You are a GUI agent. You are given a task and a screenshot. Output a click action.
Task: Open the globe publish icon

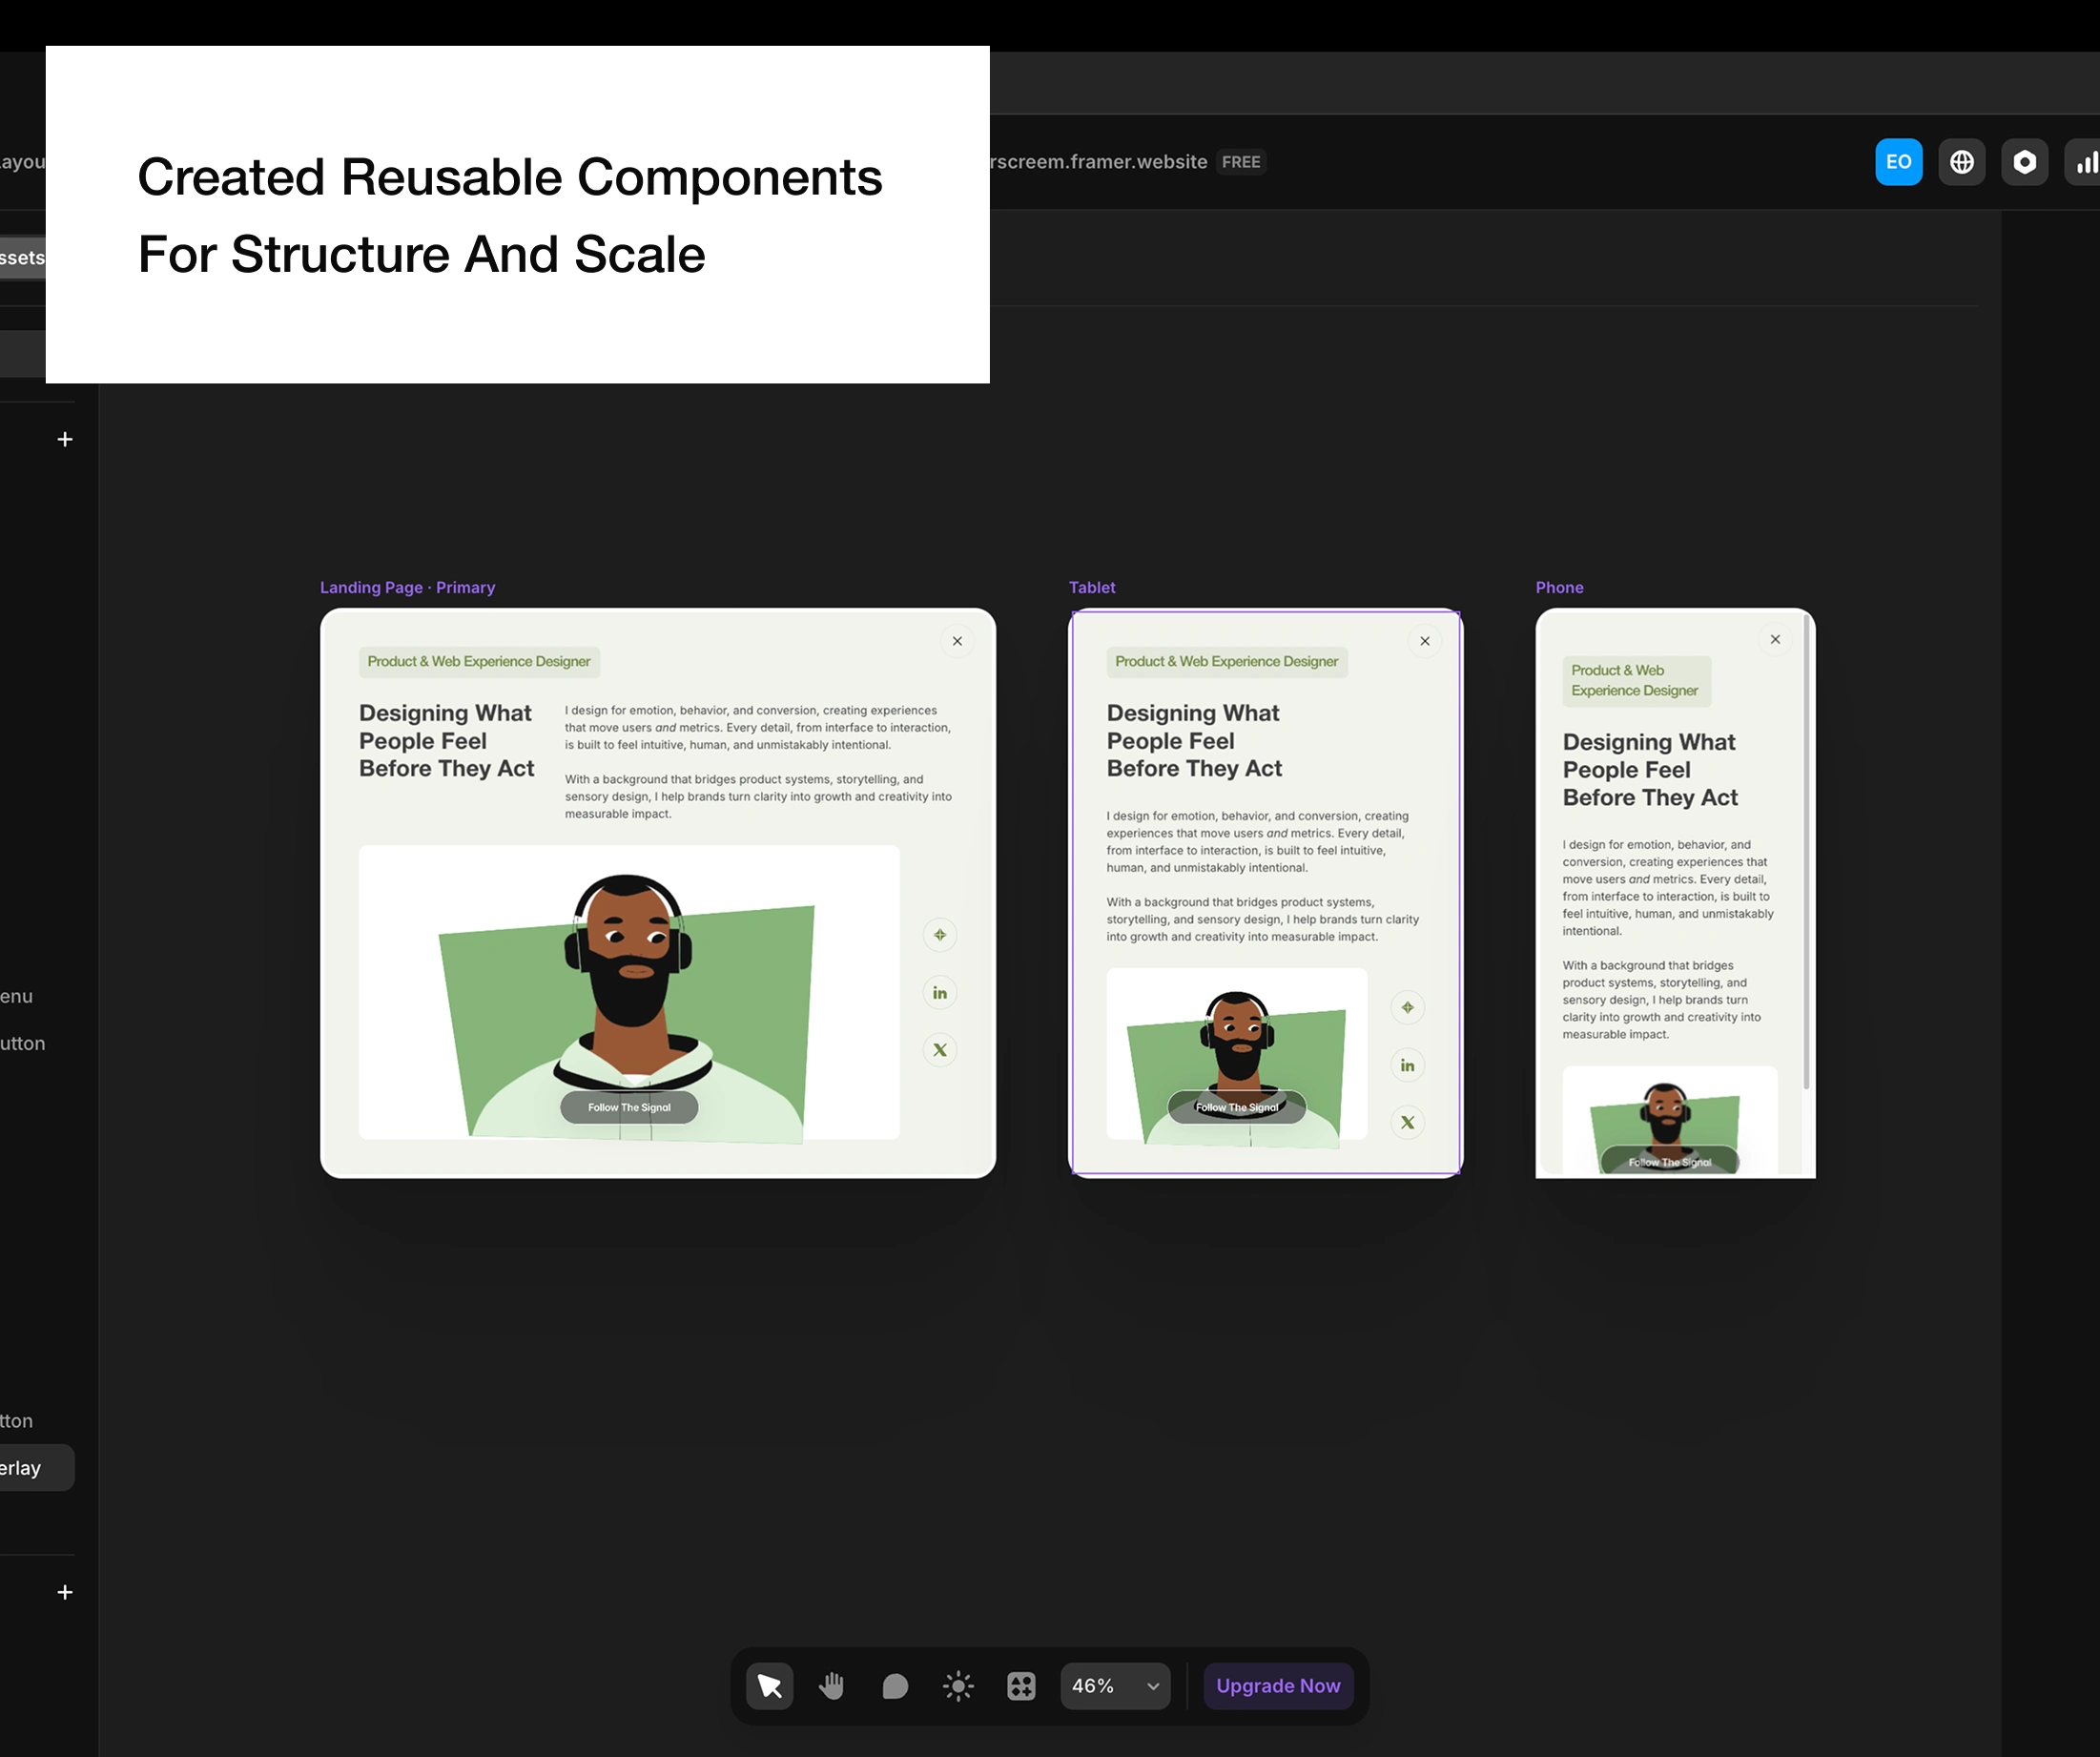point(1961,162)
